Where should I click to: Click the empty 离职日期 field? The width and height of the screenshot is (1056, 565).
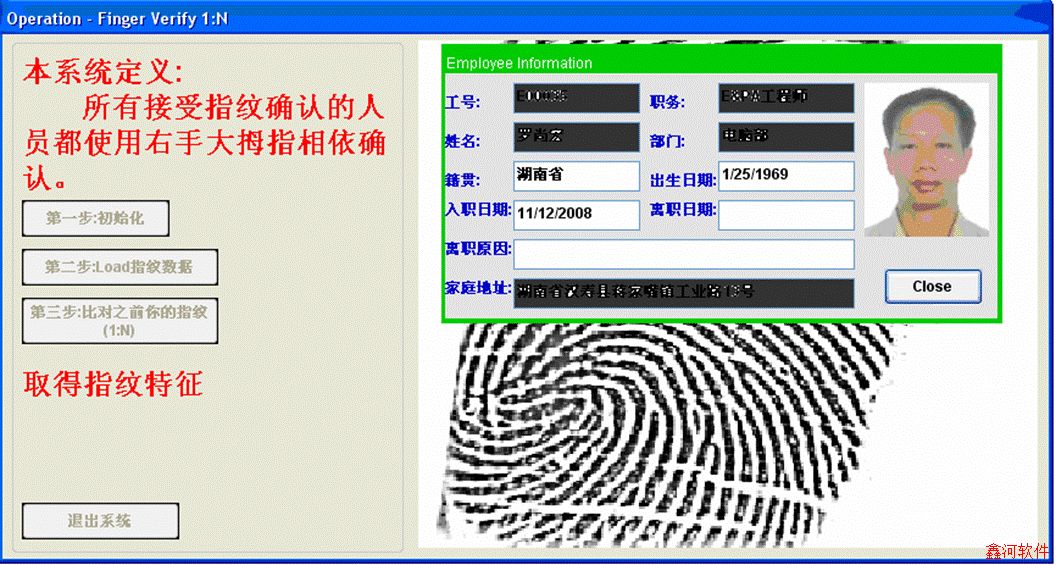click(x=786, y=215)
